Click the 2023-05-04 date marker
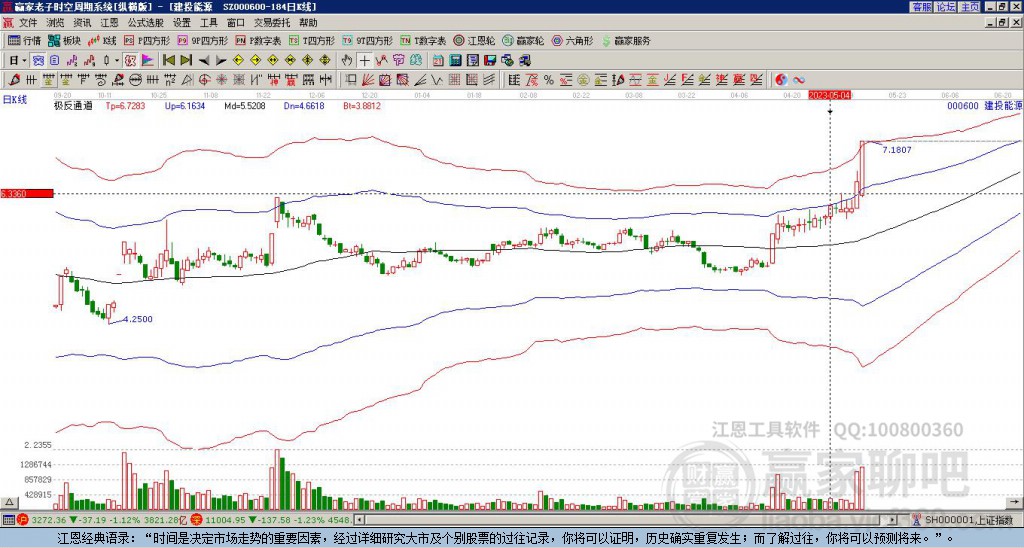This screenshot has width=1024, height=548. 830,95
